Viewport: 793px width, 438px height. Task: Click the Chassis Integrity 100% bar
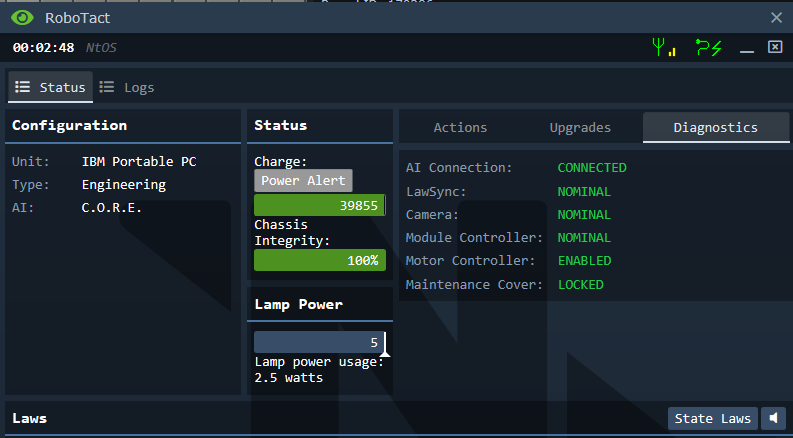point(320,260)
